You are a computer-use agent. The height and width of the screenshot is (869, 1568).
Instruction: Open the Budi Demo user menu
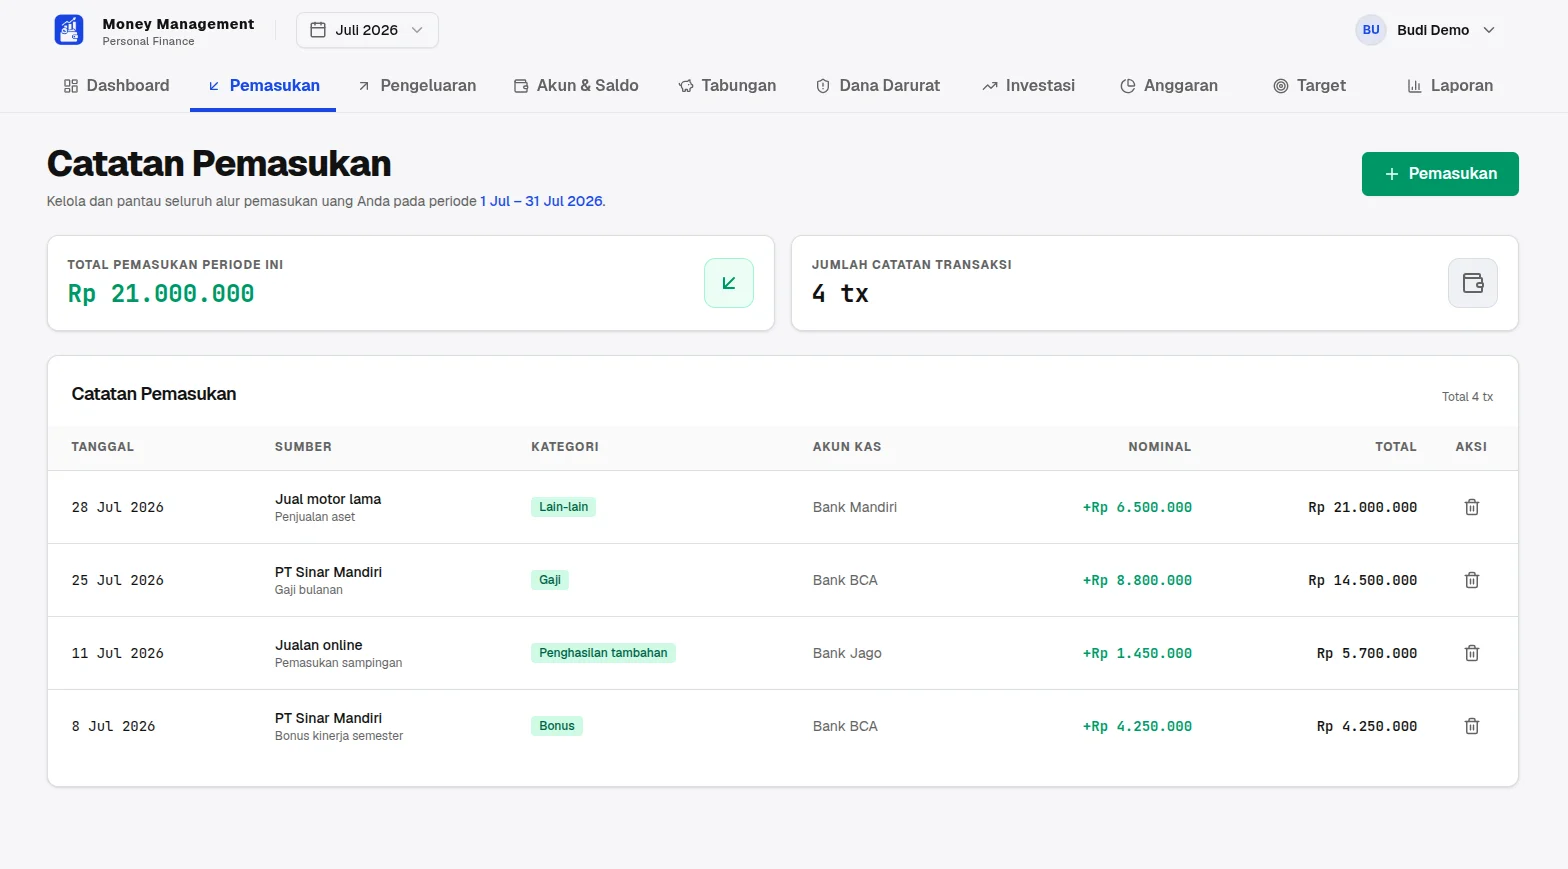(x=1426, y=30)
